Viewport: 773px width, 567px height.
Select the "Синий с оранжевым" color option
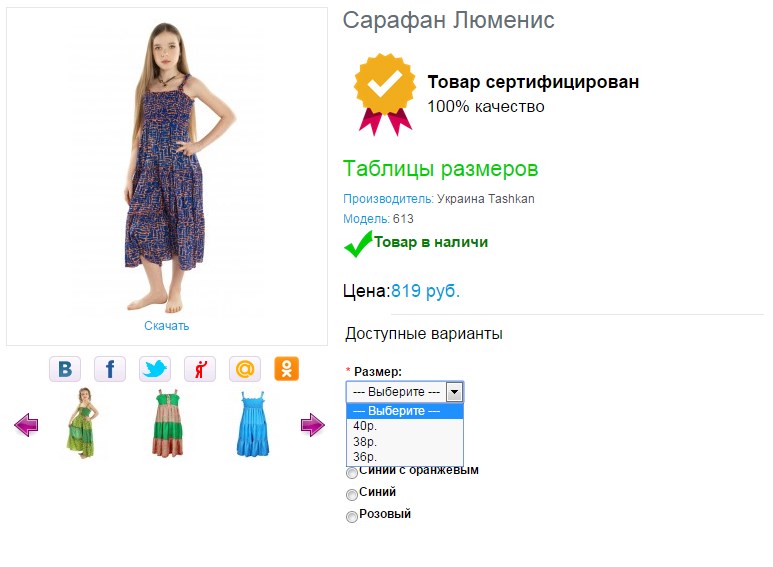click(351, 473)
